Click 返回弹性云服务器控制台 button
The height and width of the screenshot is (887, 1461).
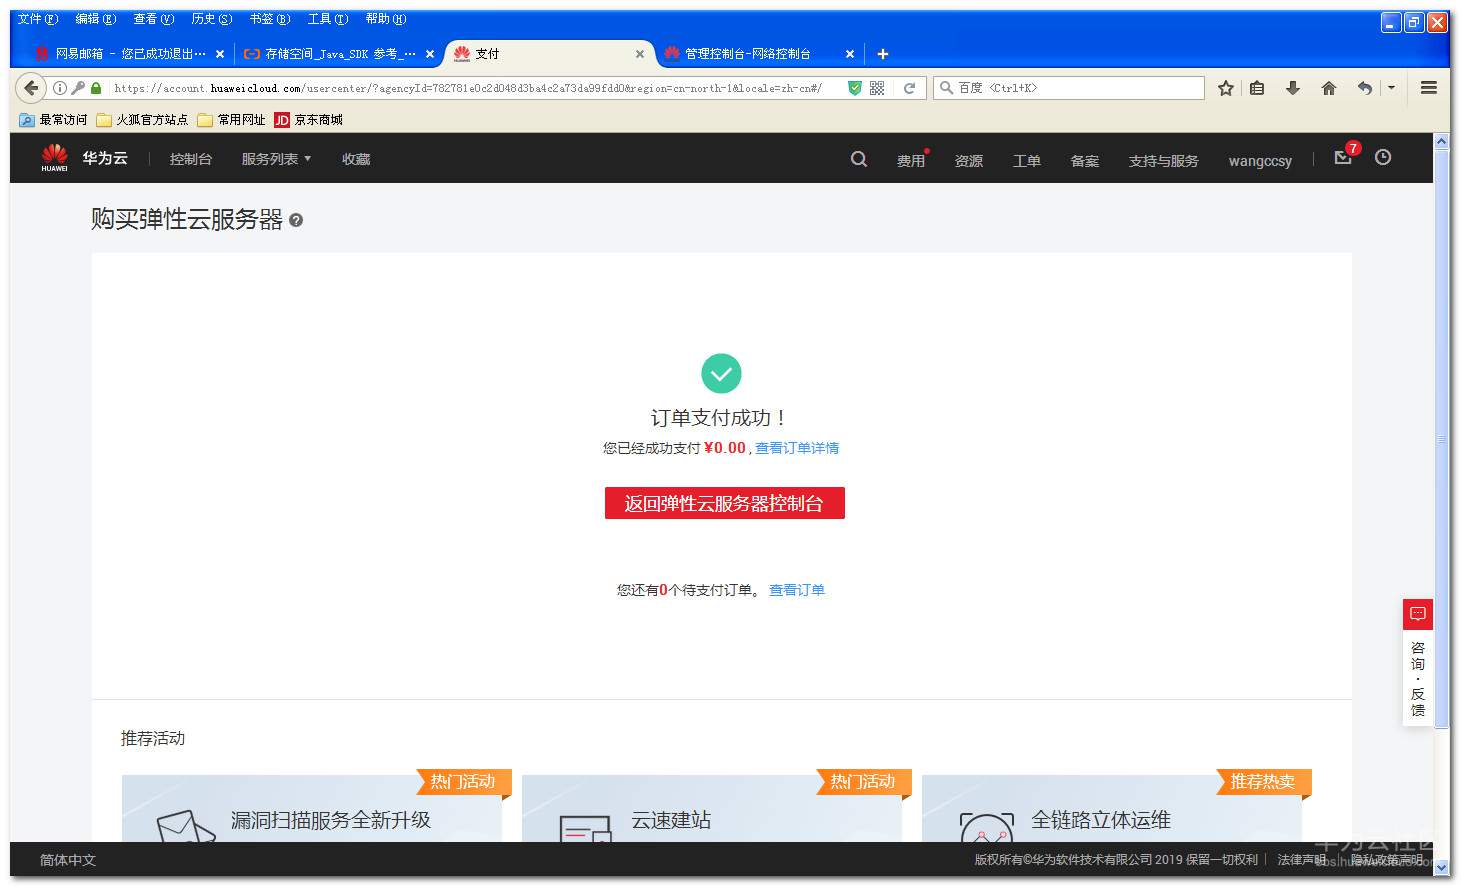725,503
